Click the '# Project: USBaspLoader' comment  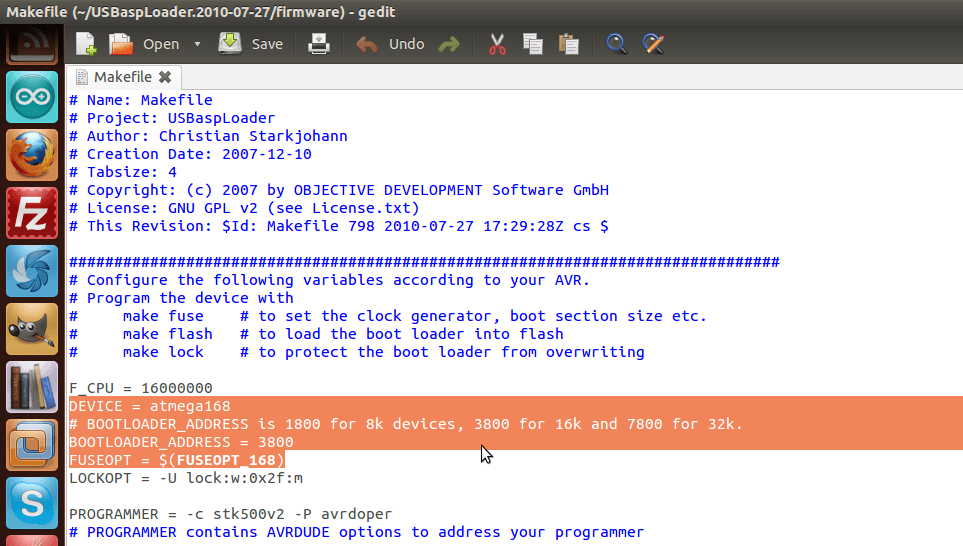coord(172,118)
